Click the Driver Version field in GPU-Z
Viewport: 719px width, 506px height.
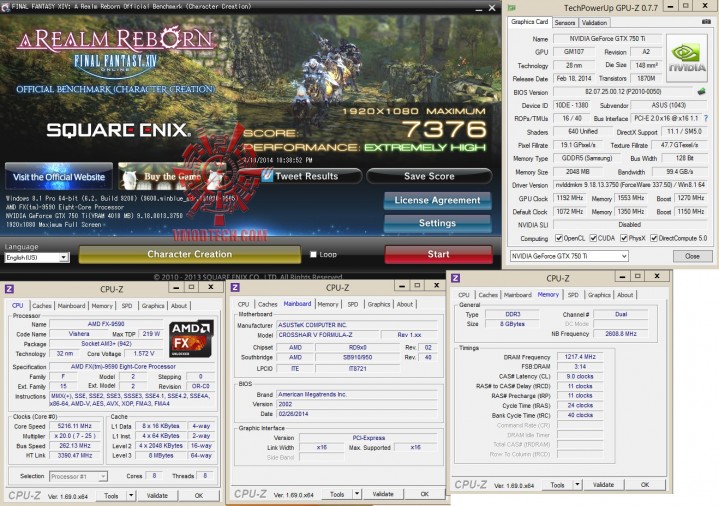(x=631, y=185)
